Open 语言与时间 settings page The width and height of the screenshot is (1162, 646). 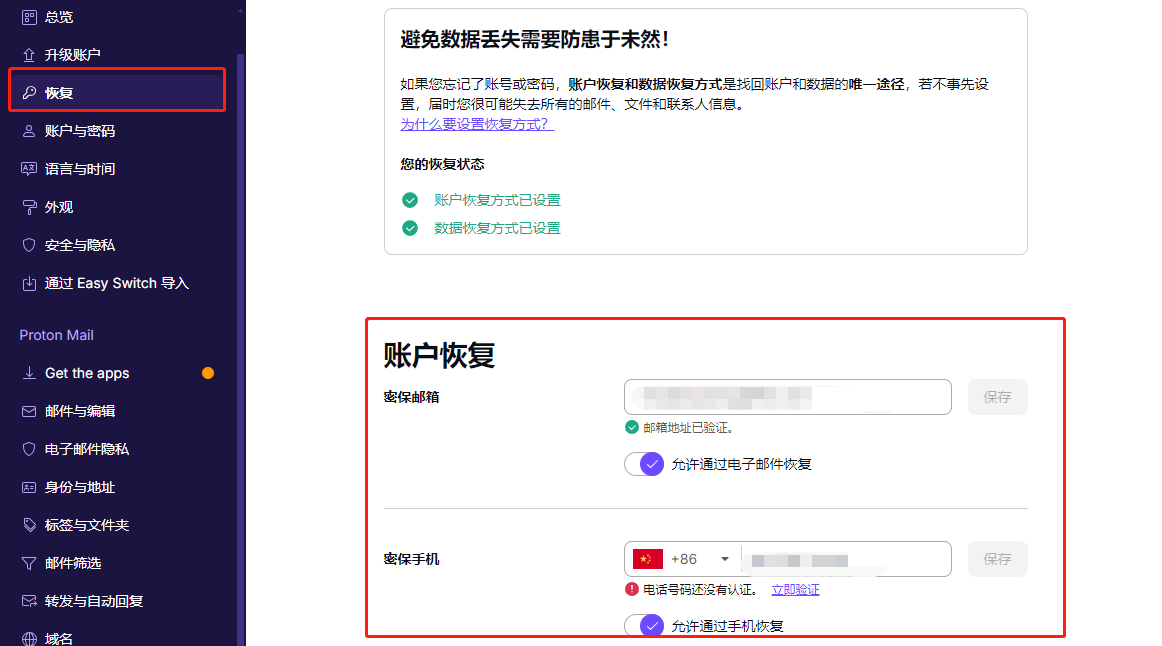click(x=80, y=169)
